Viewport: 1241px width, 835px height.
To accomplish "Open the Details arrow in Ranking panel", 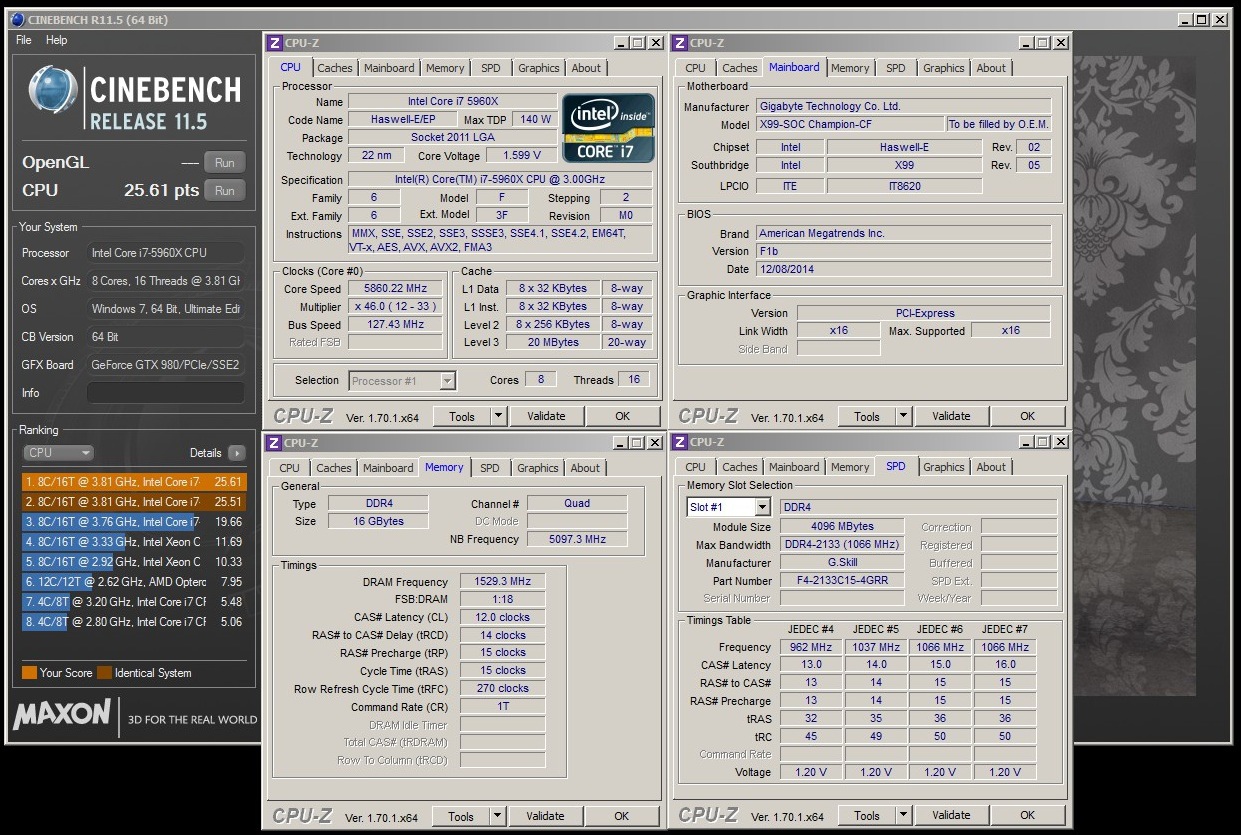I will [x=236, y=453].
